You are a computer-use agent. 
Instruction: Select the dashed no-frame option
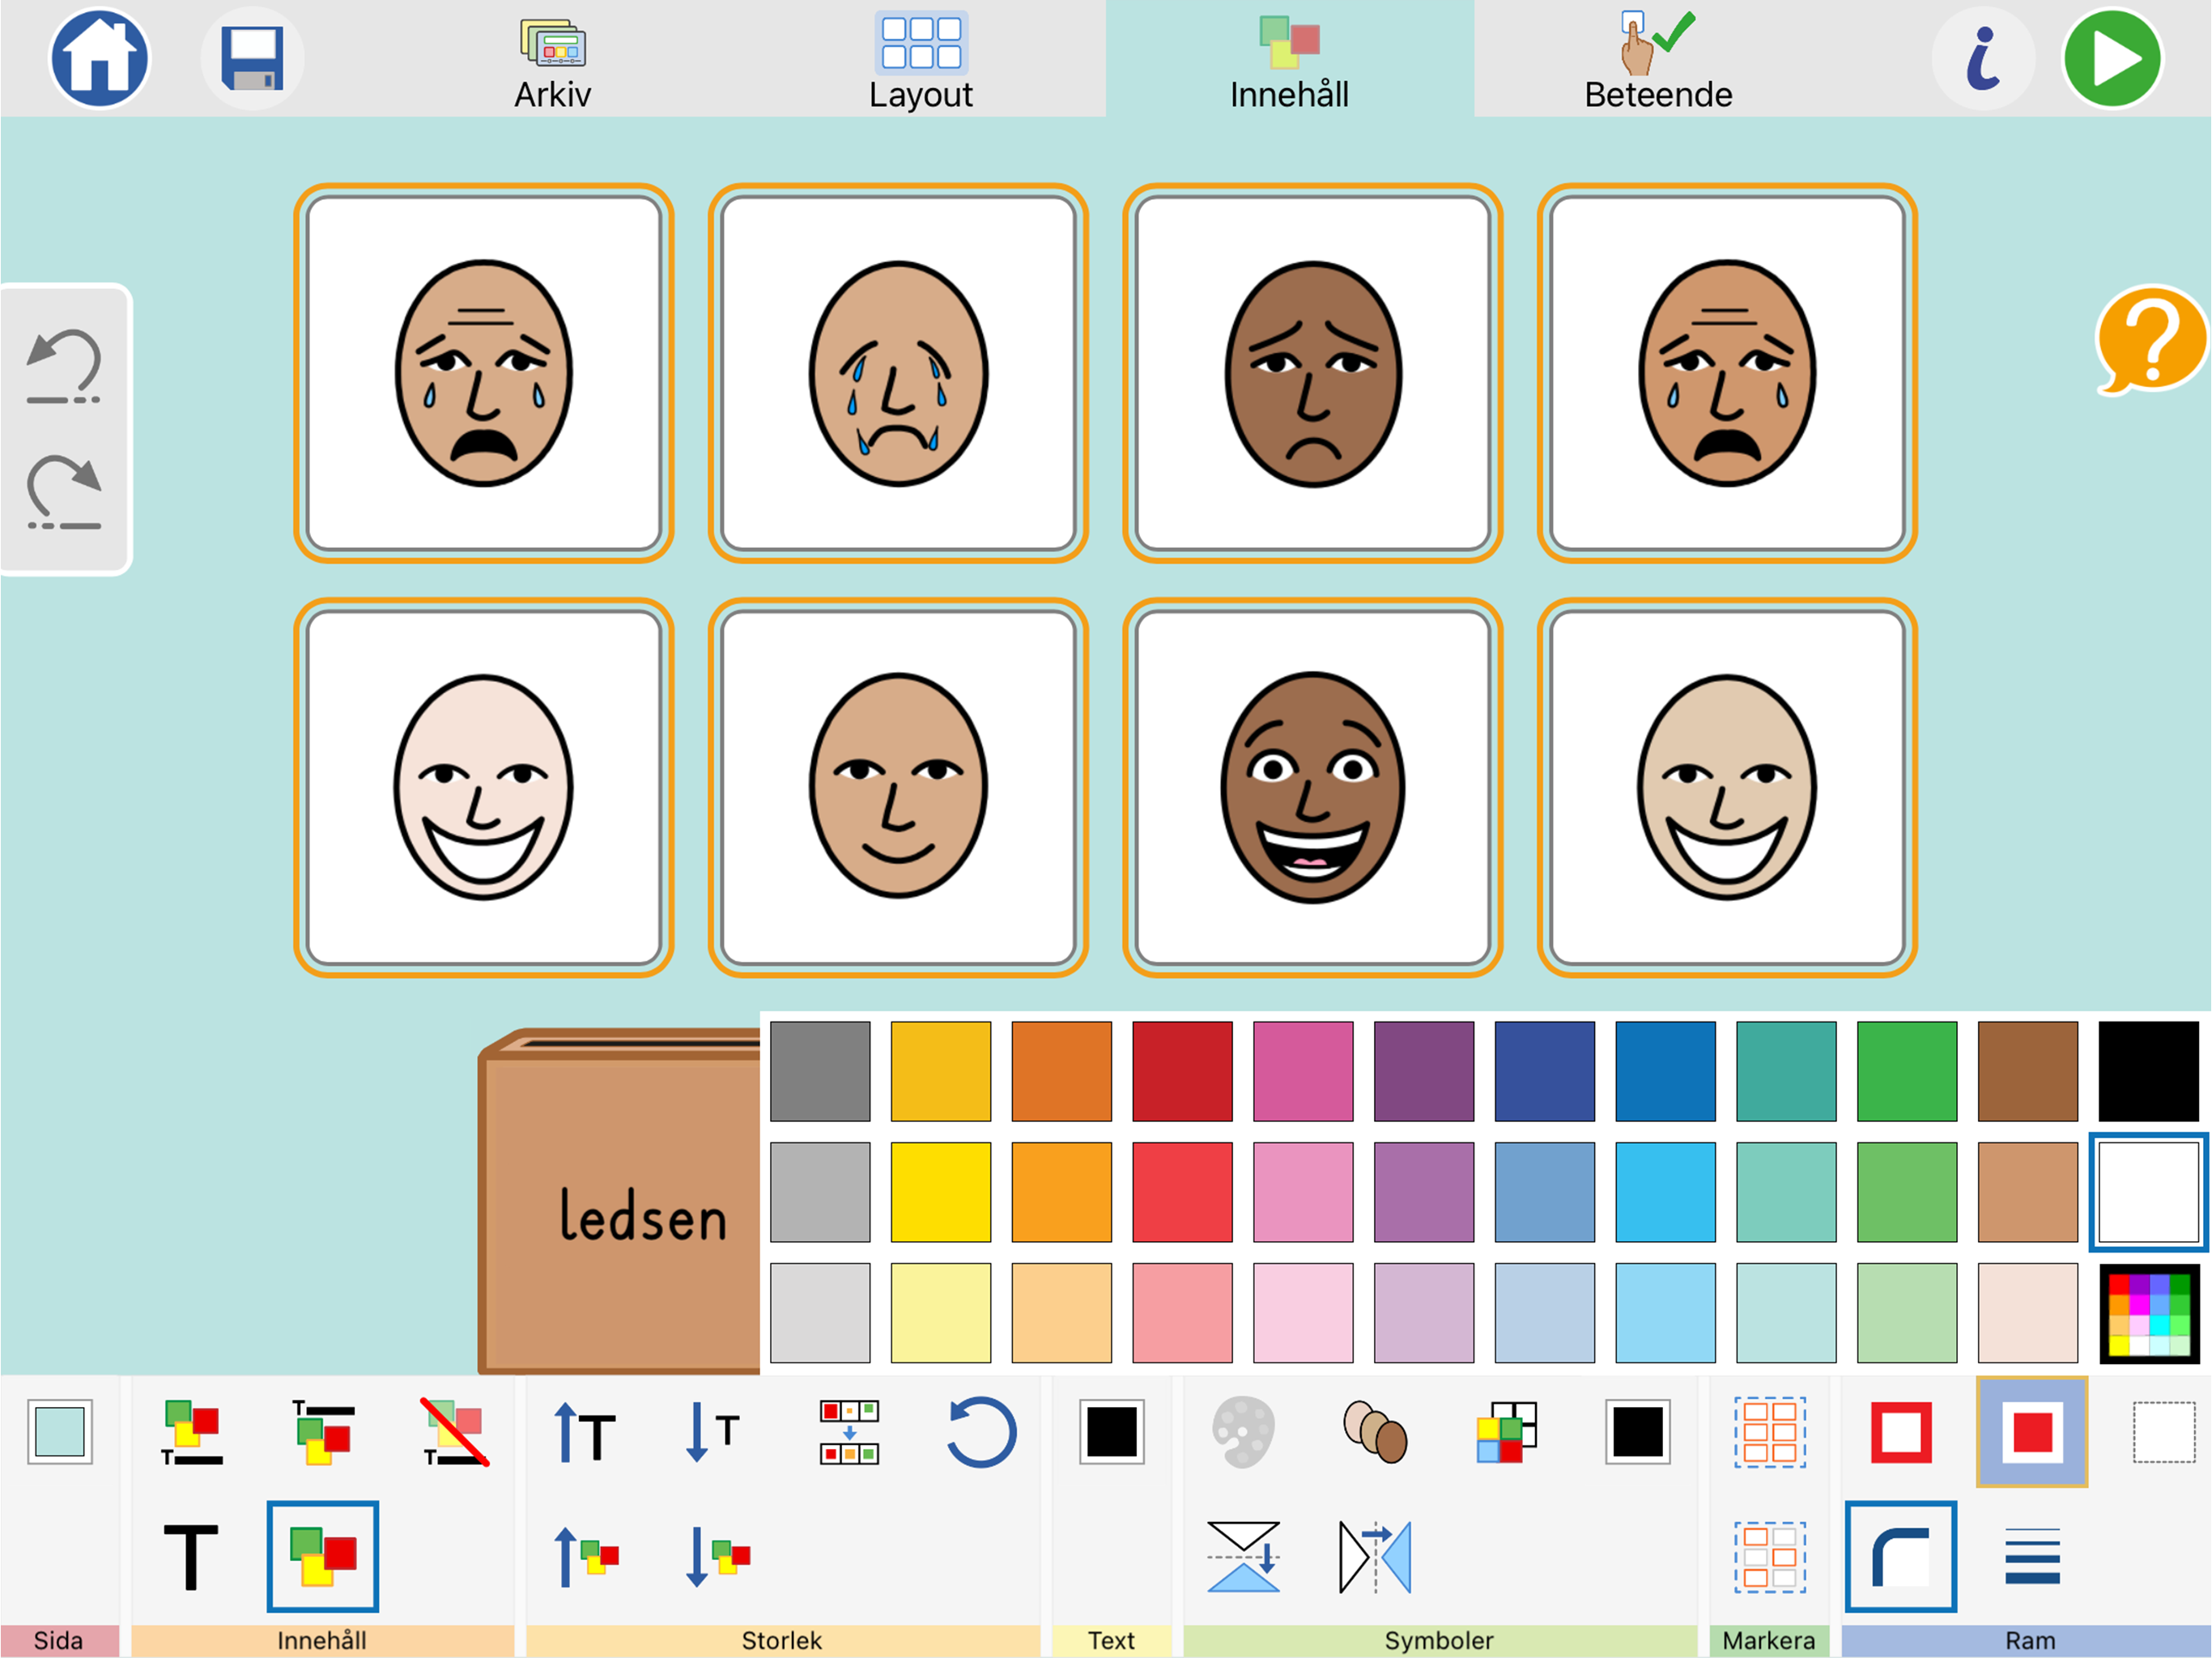pos(2163,1432)
